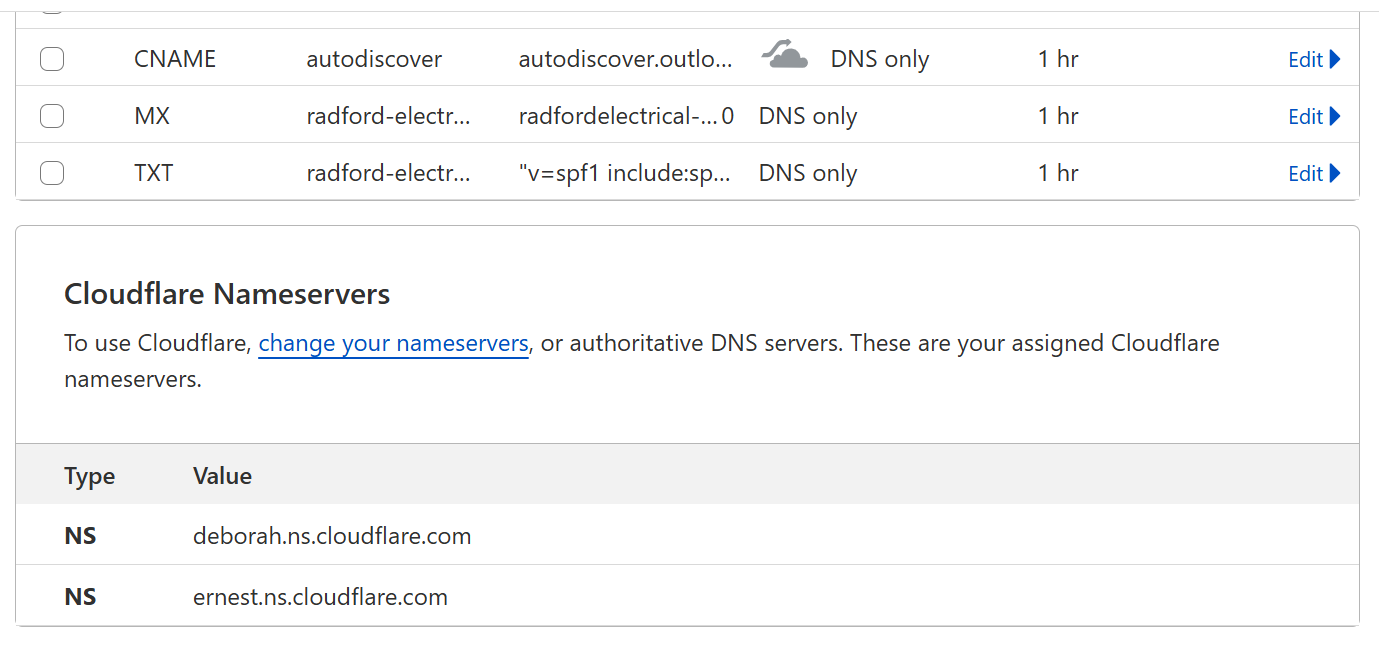Click the TXT type cell

click(153, 173)
